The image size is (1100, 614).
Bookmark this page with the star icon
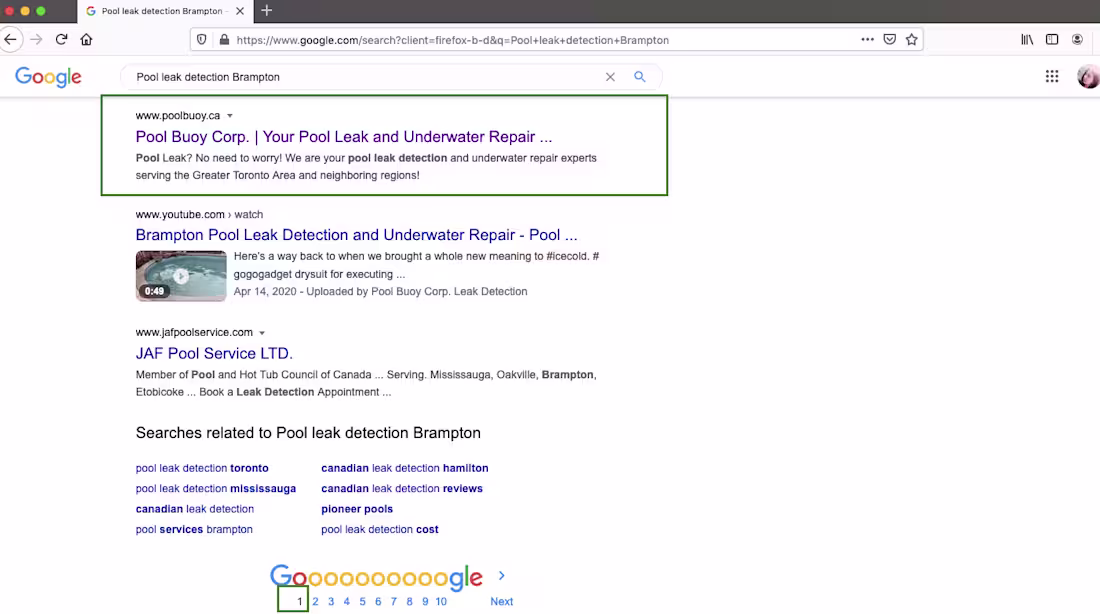(911, 39)
